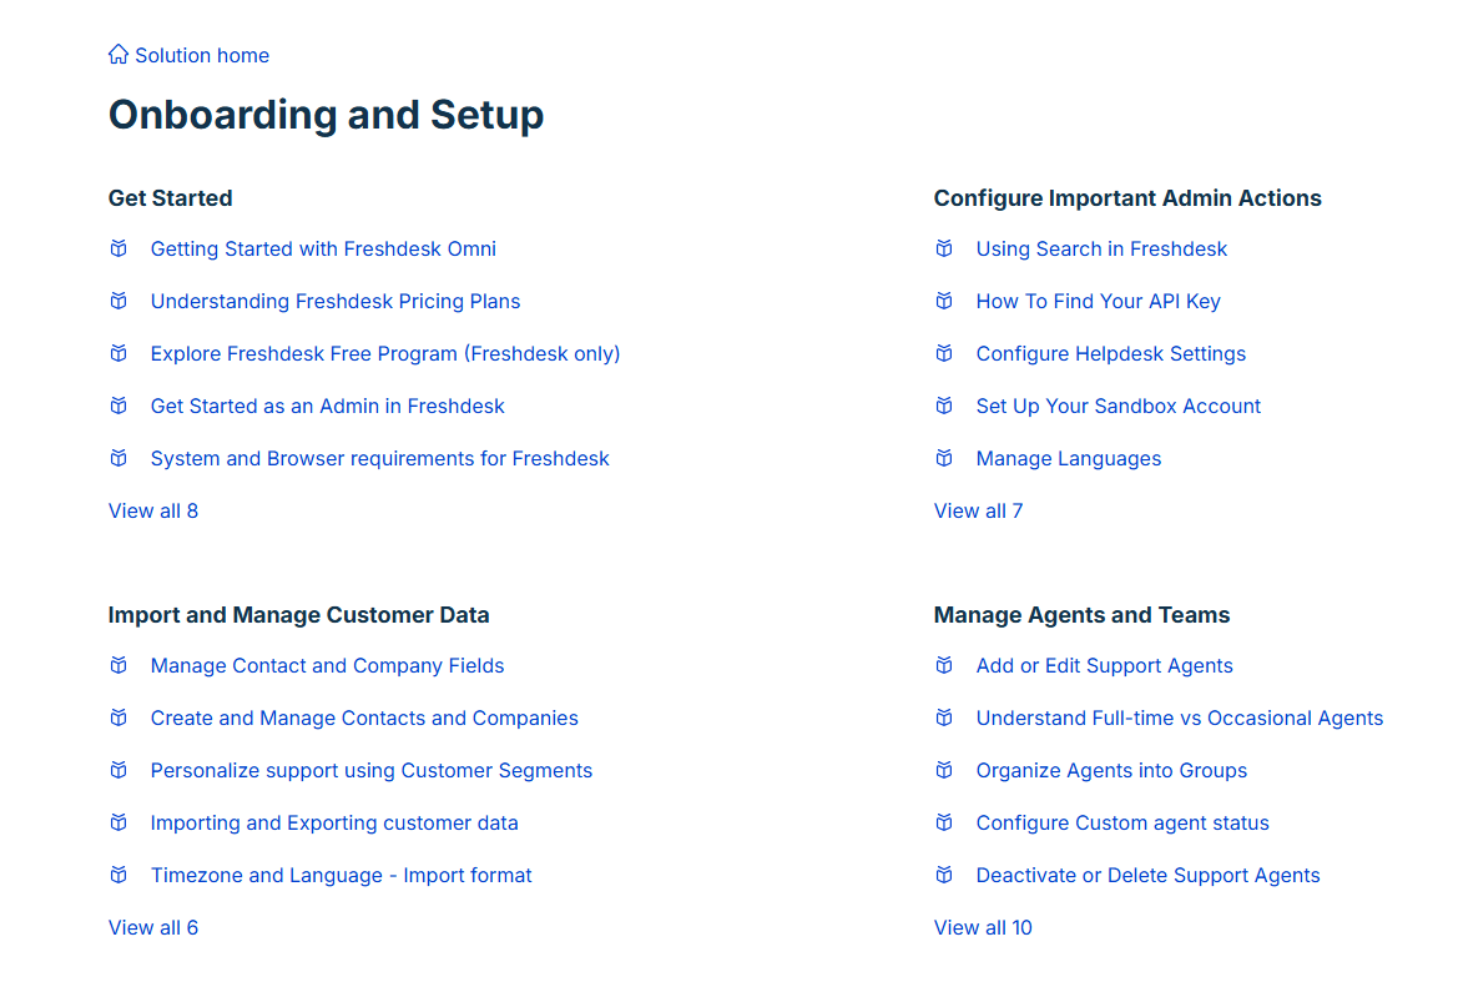Open Configure Custom agent status

[1122, 822]
